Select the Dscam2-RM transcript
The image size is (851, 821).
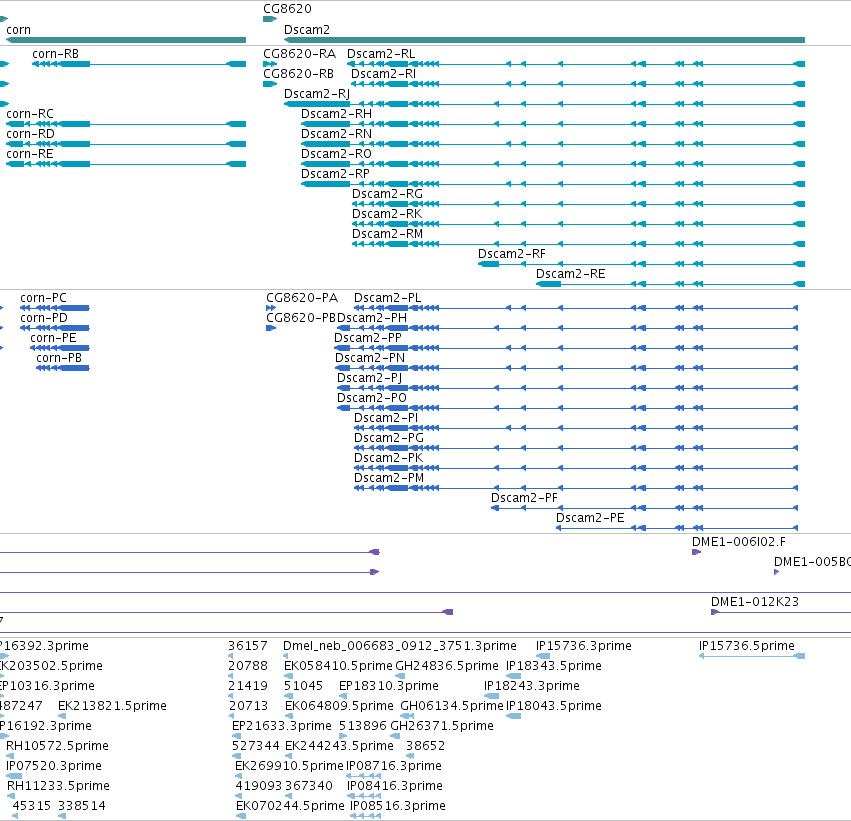click(x=579, y=244)
